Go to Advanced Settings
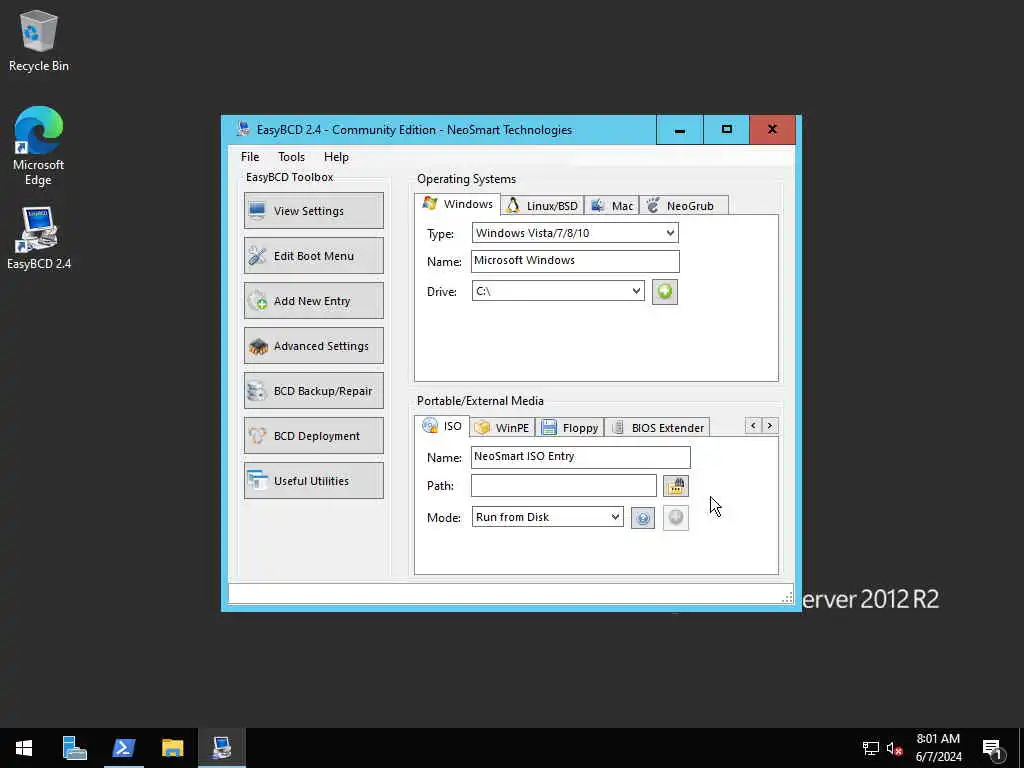This screenshot has width=1024, height=768. [x=313, y=345]
